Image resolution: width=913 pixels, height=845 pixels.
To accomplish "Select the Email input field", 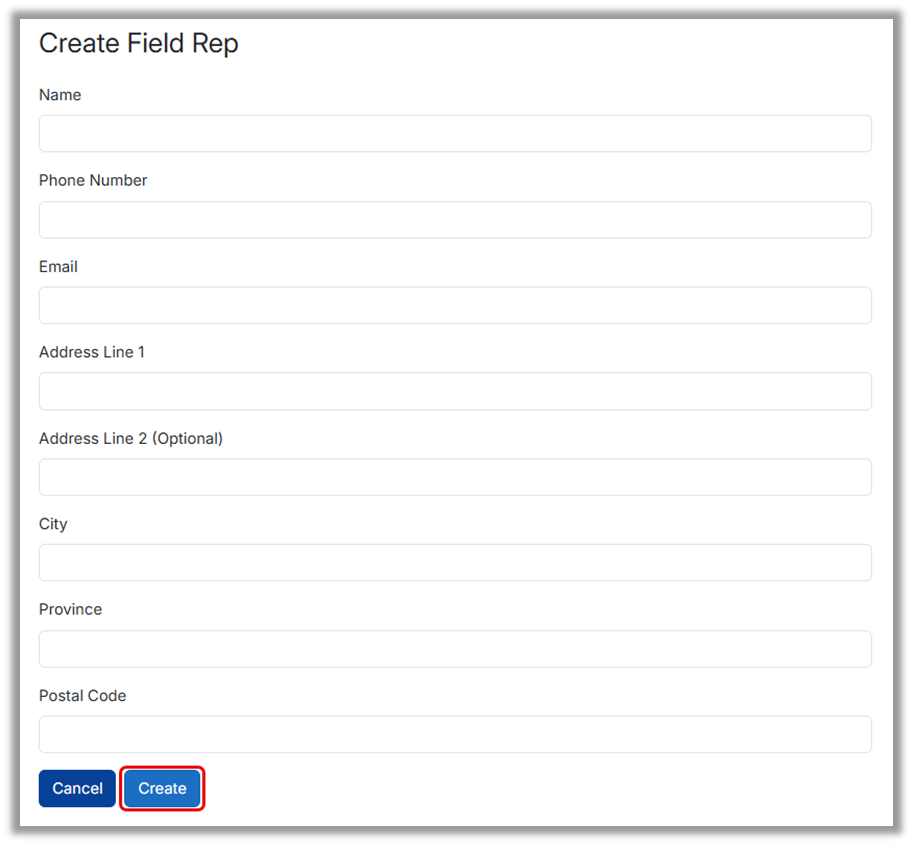I will (x=455, y=305).
